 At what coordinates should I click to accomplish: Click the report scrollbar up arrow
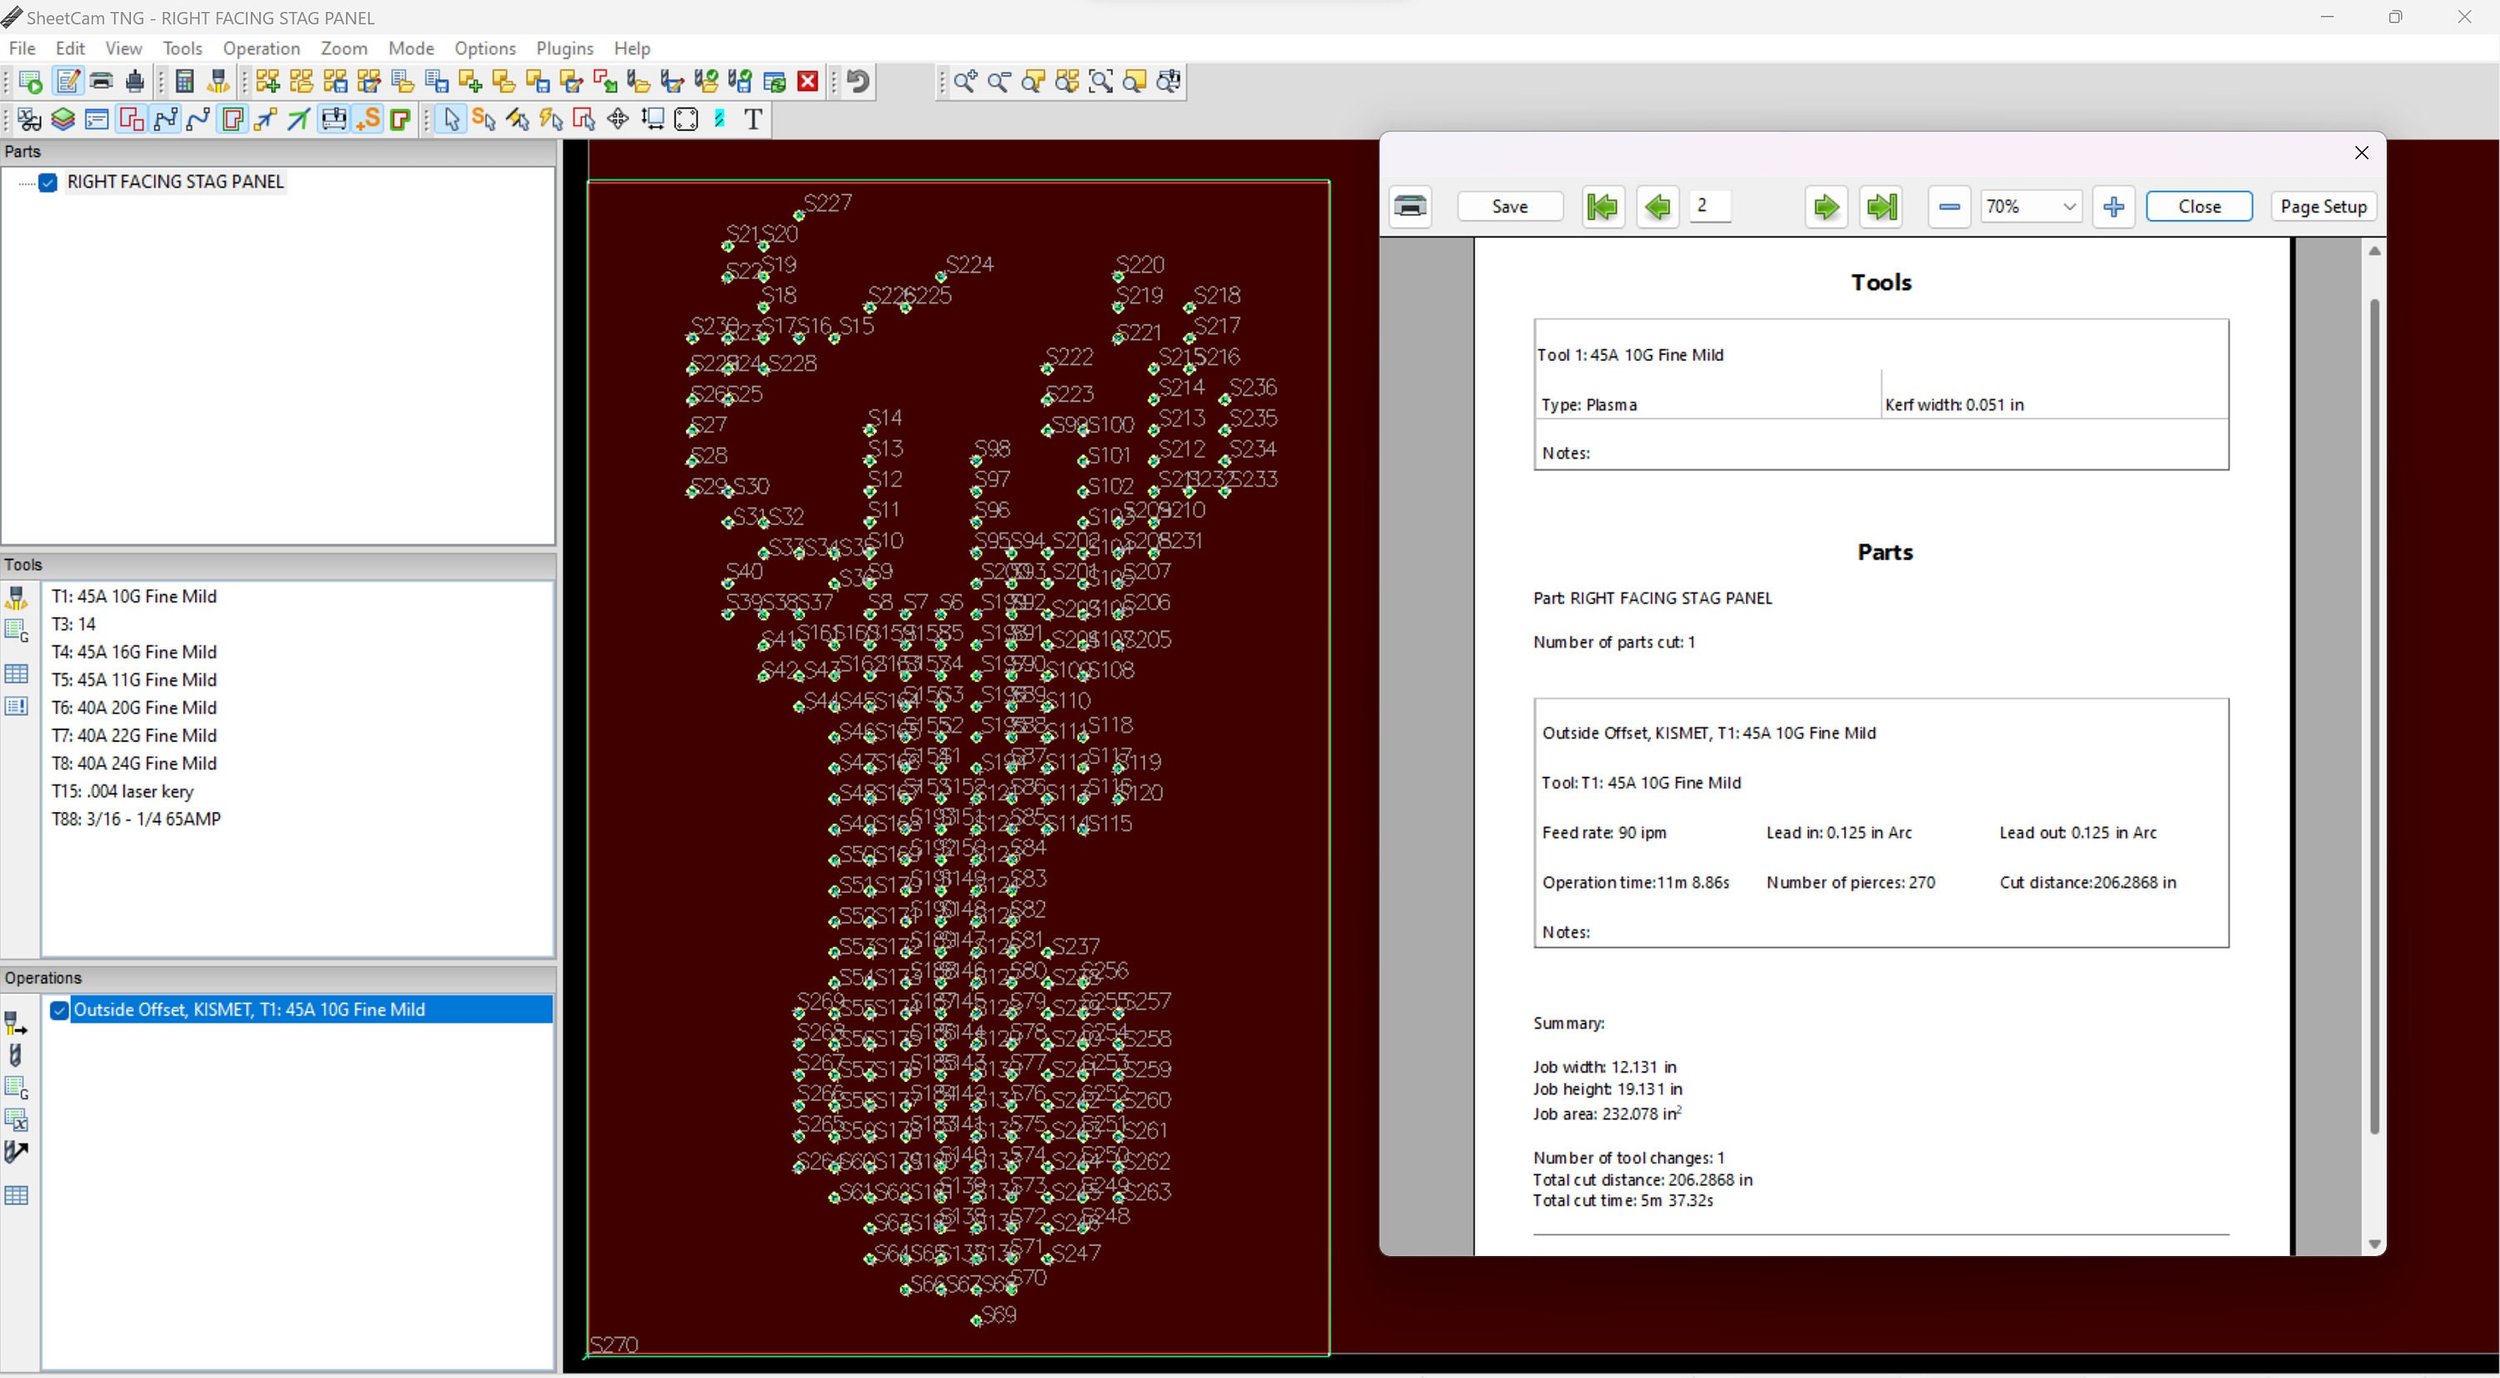click(x=2374, y=251)
